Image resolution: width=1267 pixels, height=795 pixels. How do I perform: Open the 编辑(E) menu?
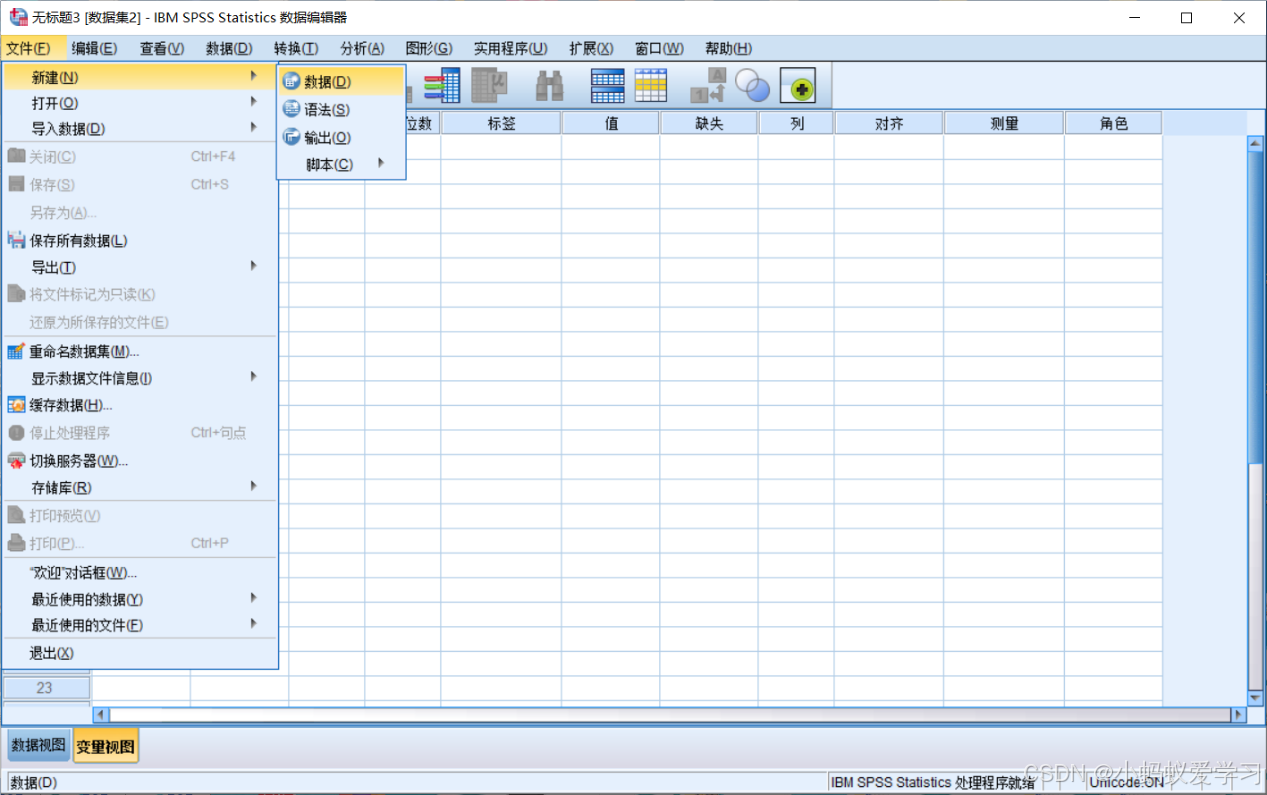(x=94, y=48)
